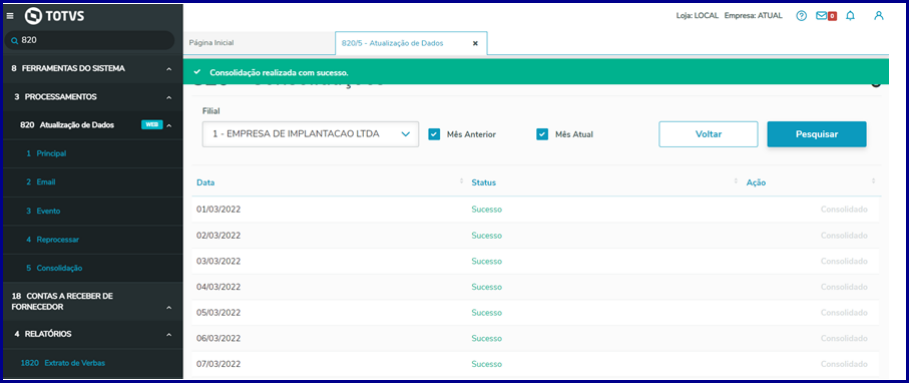Click Consolidado action for 04/03/2022
Screen dimensions: 909x383
[844, 287]
